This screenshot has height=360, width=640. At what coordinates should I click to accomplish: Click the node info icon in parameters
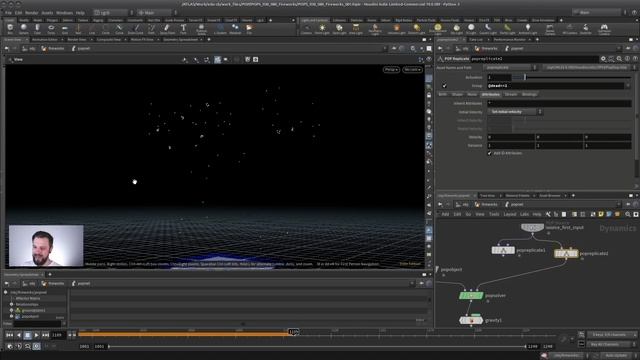[627, 59]
